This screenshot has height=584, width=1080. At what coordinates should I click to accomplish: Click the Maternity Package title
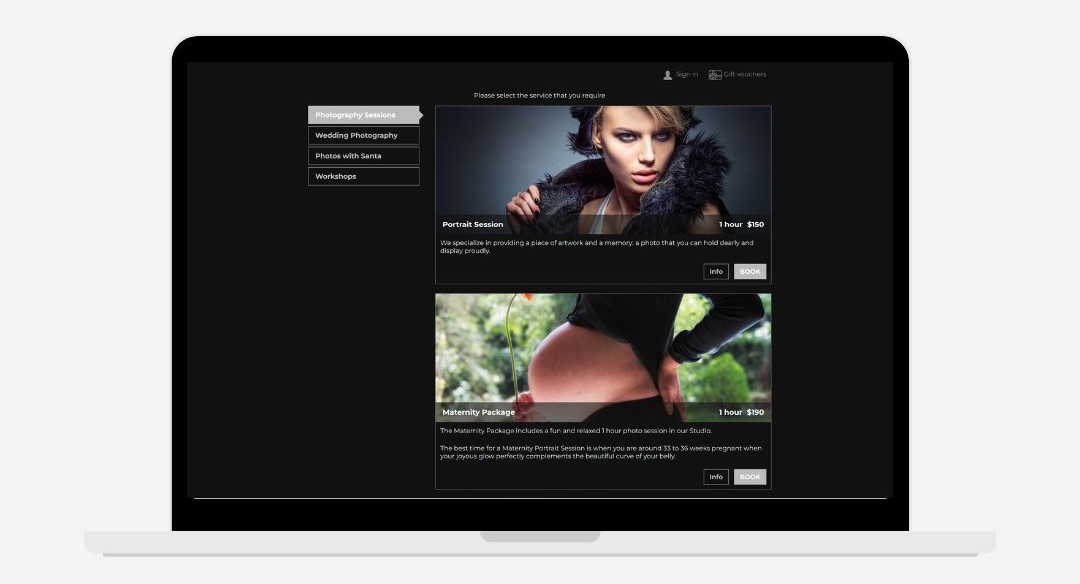(479, 412)
